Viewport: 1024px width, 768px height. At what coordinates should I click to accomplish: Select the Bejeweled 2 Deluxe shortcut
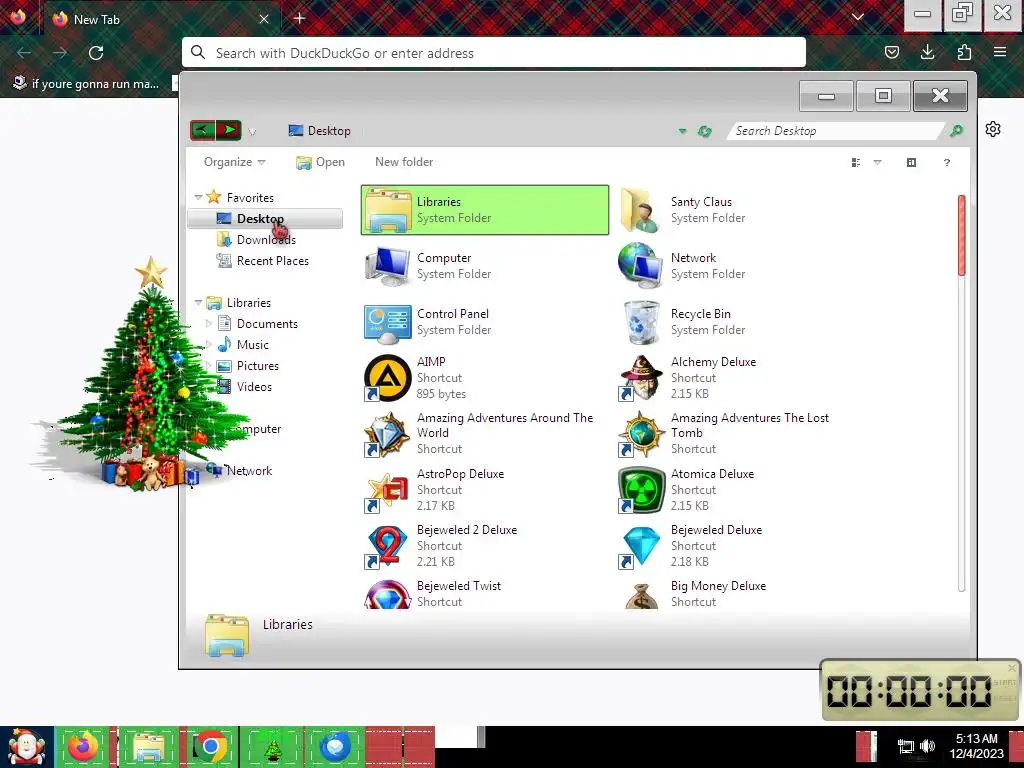tap(485, 545)
